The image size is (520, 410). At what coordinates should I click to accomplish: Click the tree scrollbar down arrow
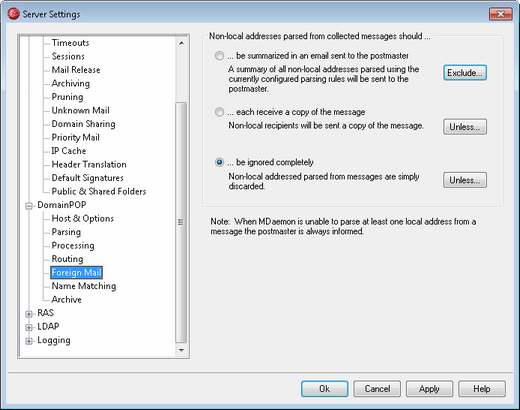point(181,350)
